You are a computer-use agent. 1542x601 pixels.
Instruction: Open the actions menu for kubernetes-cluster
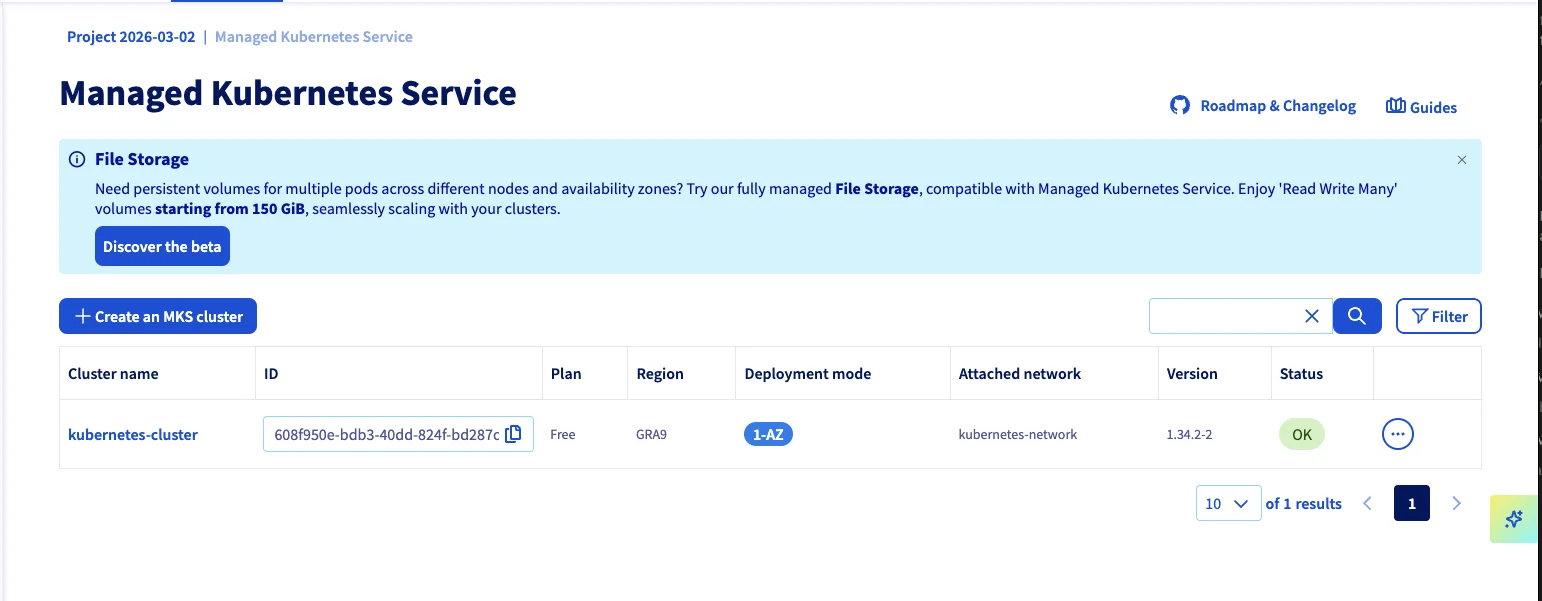pos(1397,434)
